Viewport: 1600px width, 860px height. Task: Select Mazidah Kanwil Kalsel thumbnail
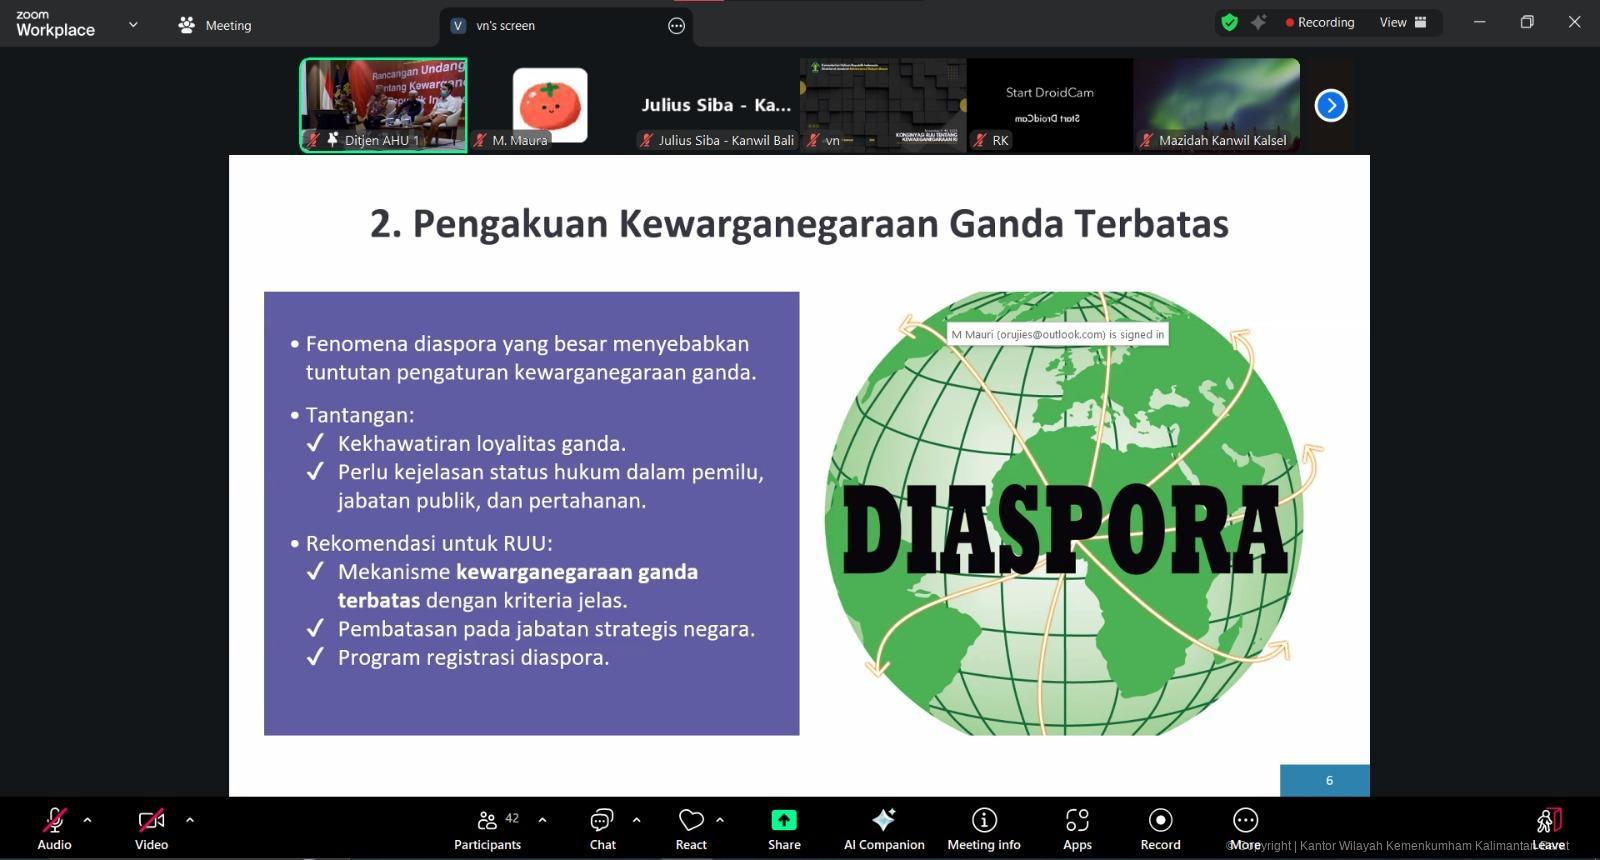(x=1217, y=105)
